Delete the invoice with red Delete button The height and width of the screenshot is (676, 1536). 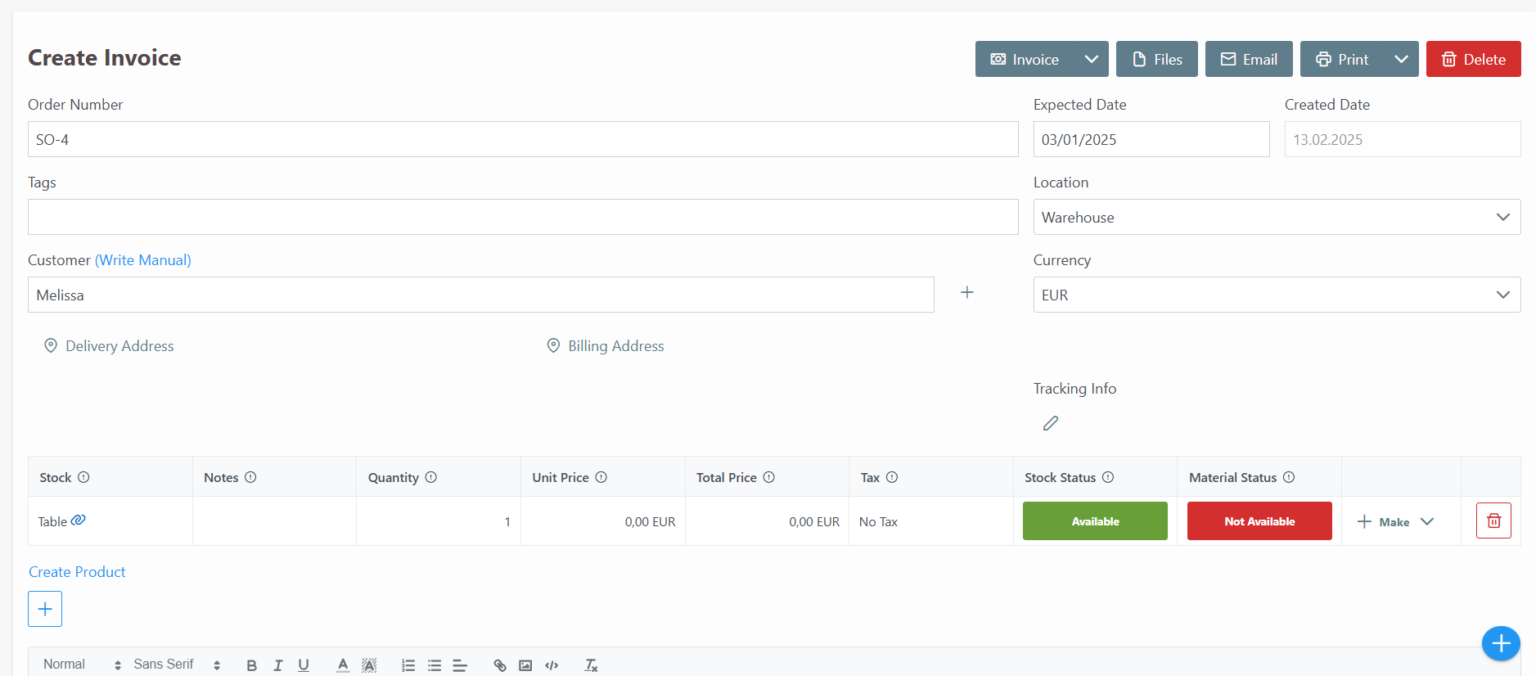[x=1473, y=58]
